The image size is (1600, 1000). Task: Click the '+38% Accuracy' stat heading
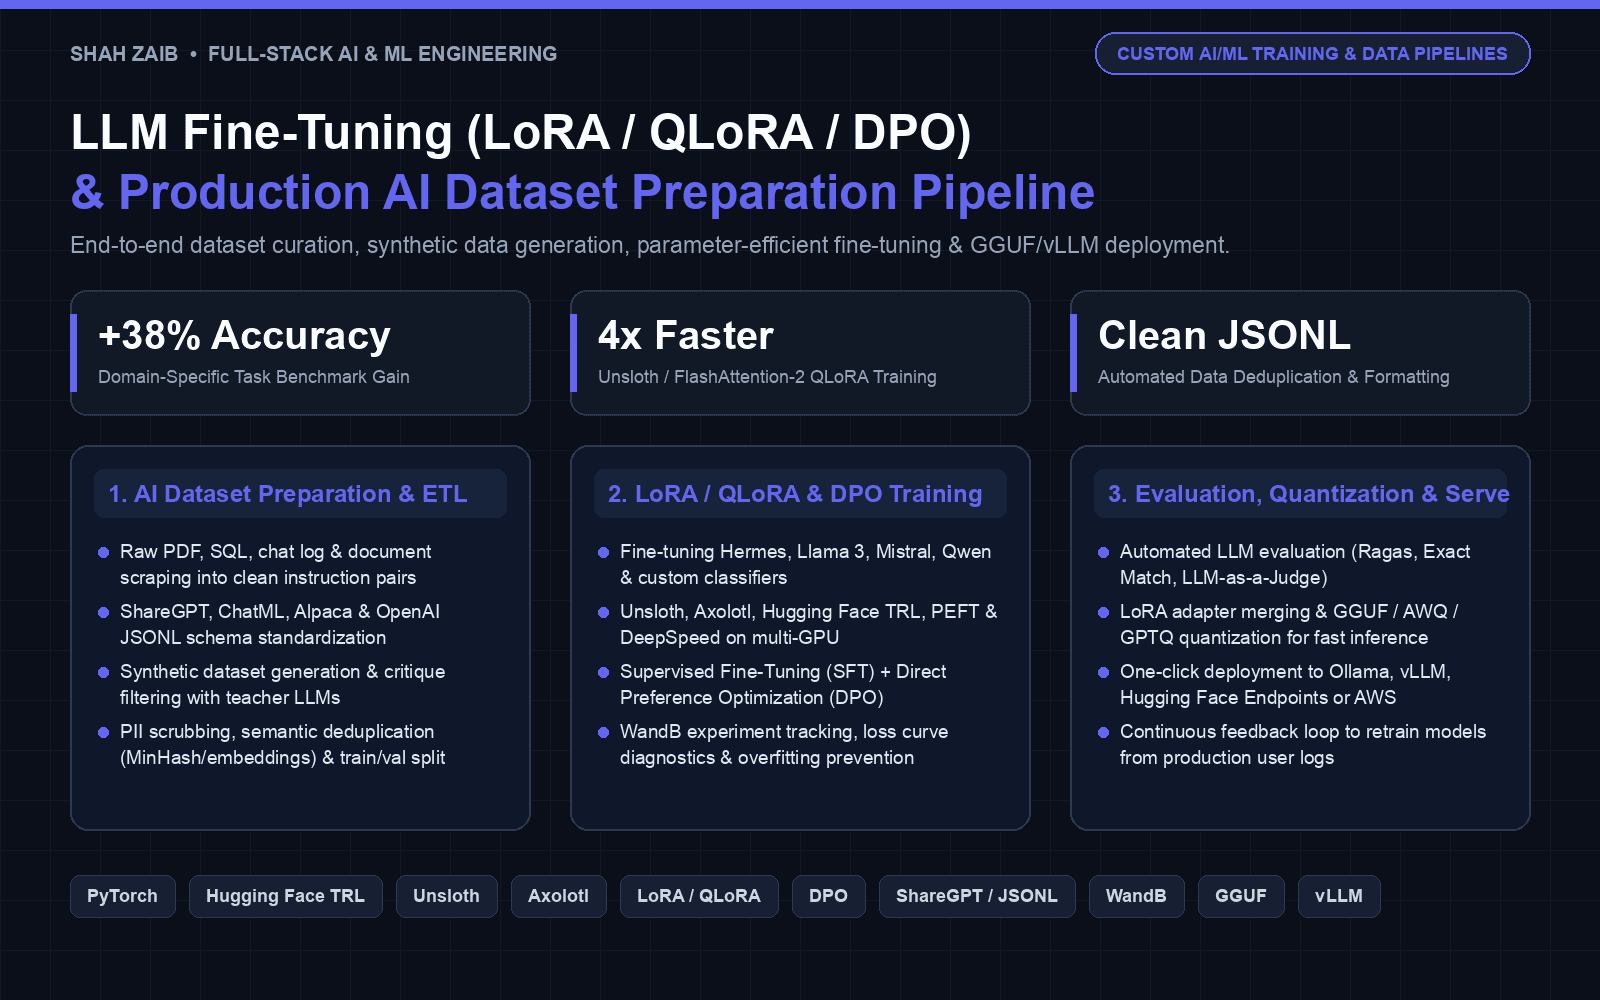pos(244,336)
